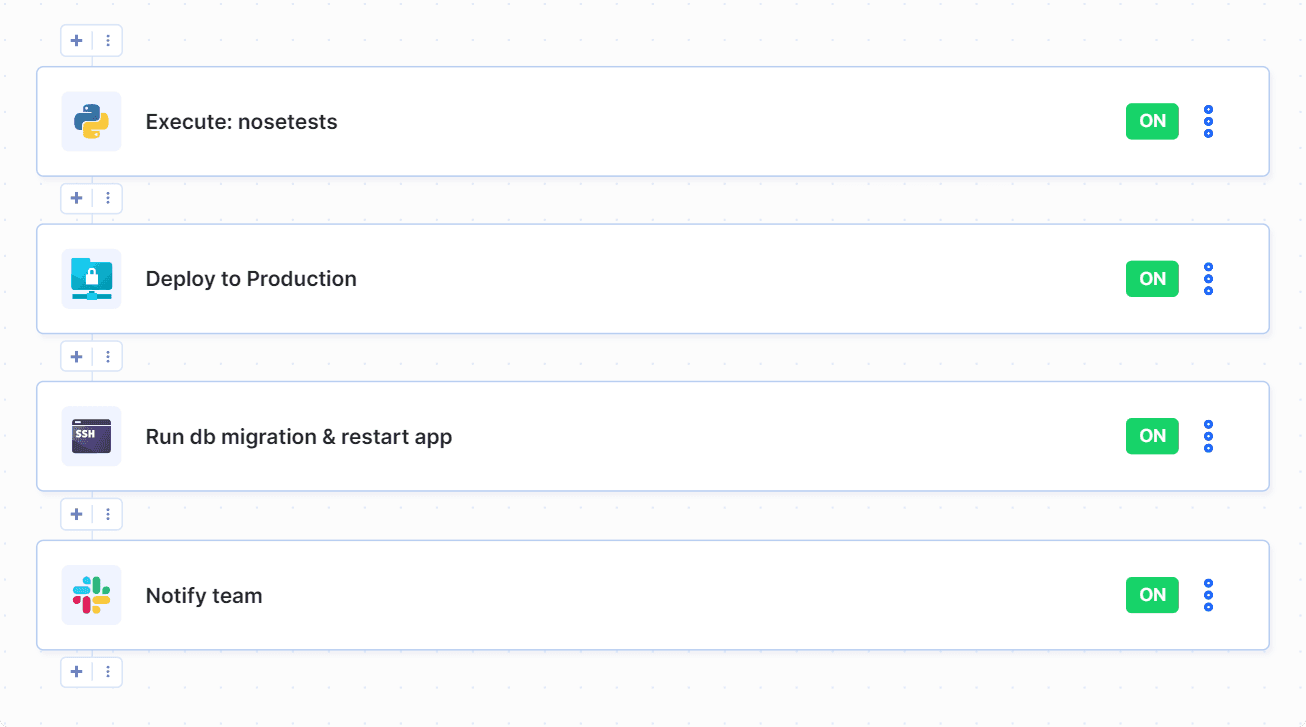Image resolution: width=1306 pixels, height=727 pixels.
Task: Open the SSH action via its terminal icon
Action: pos(91,436)
